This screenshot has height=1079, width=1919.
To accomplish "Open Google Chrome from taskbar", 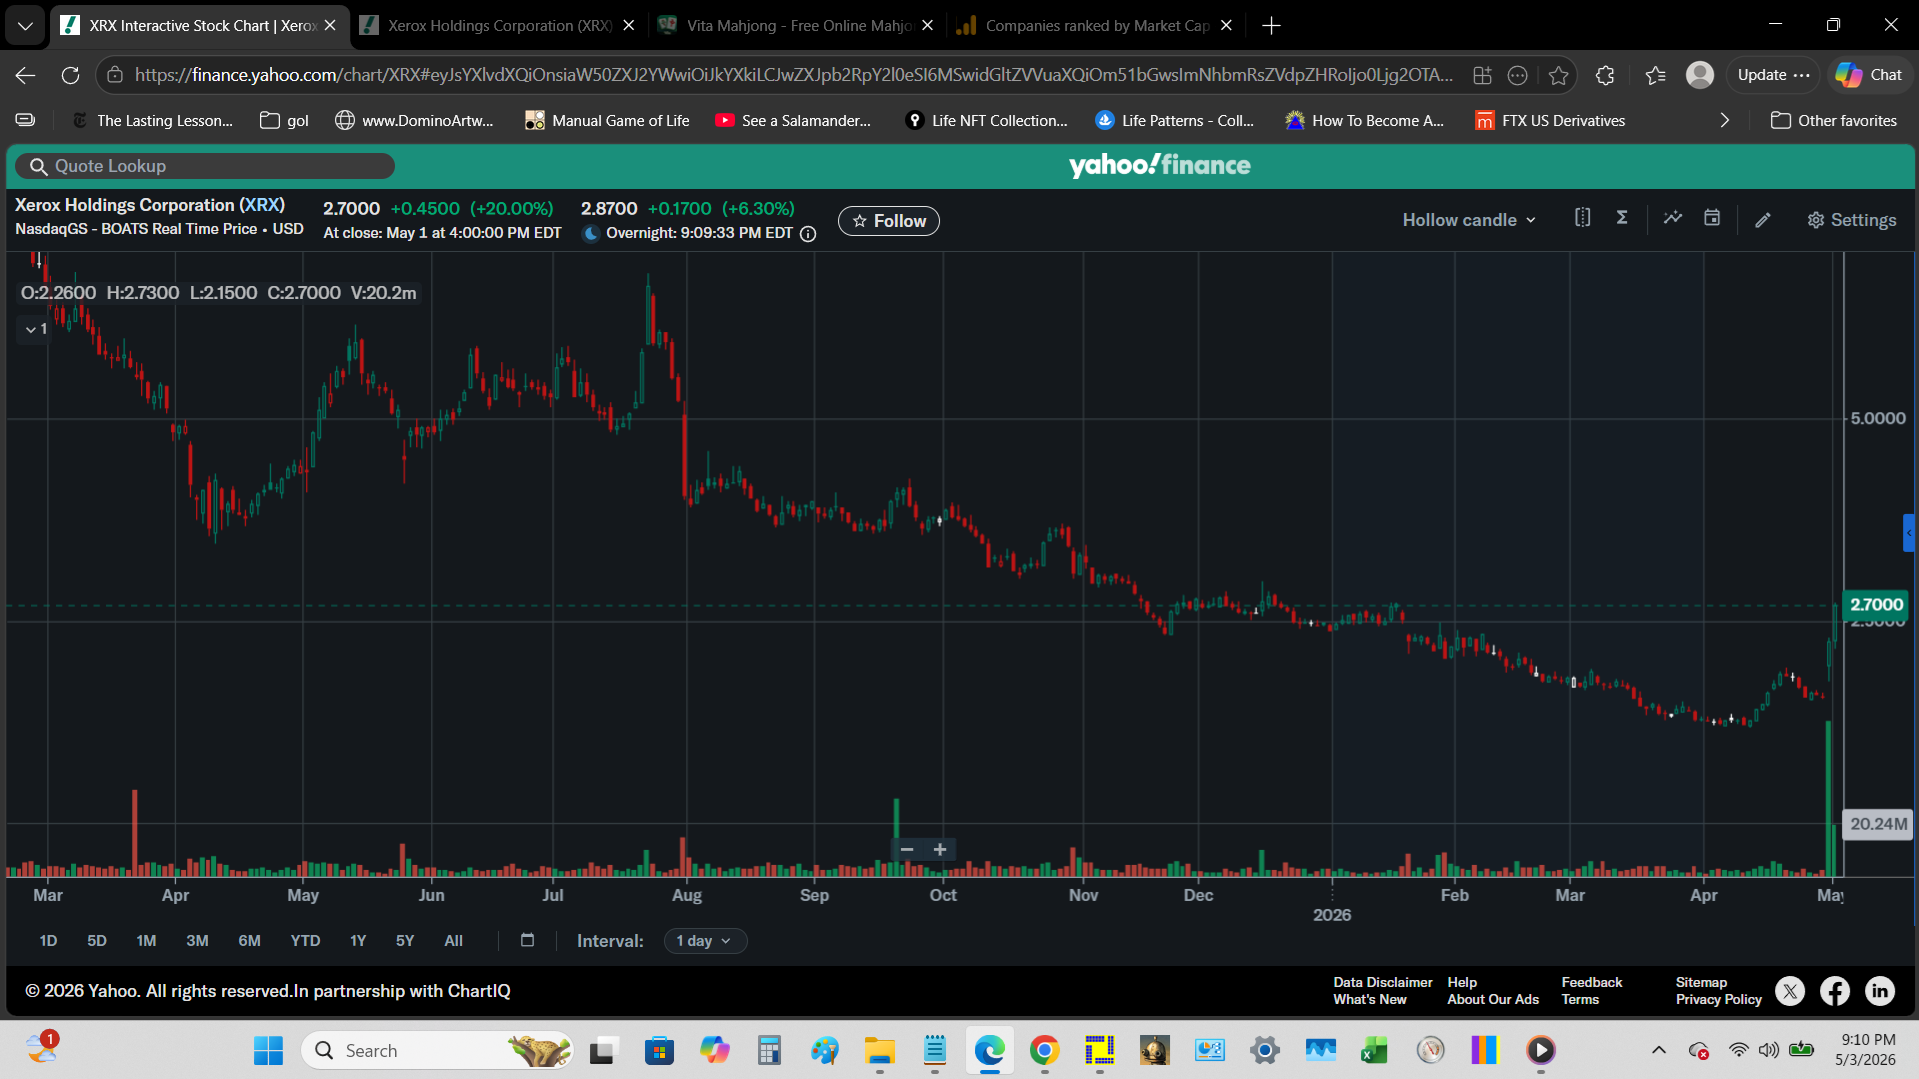I will [1044, 1051].
